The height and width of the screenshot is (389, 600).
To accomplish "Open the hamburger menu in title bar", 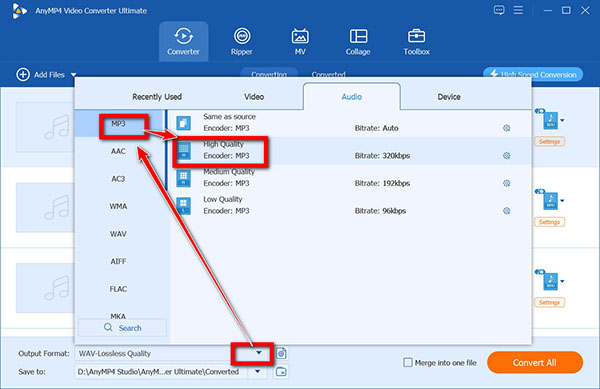I will coord(518,10).
